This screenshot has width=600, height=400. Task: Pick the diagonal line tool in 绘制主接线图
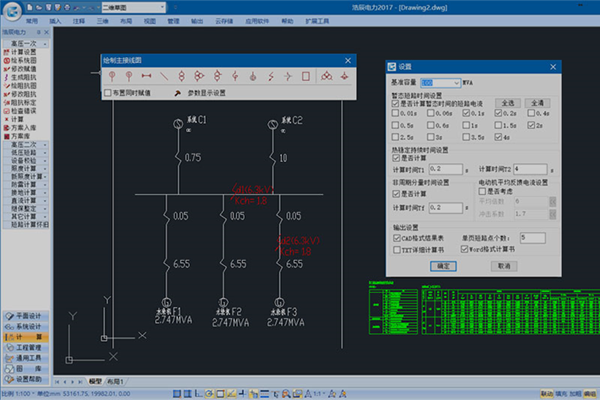click(164, 76)
